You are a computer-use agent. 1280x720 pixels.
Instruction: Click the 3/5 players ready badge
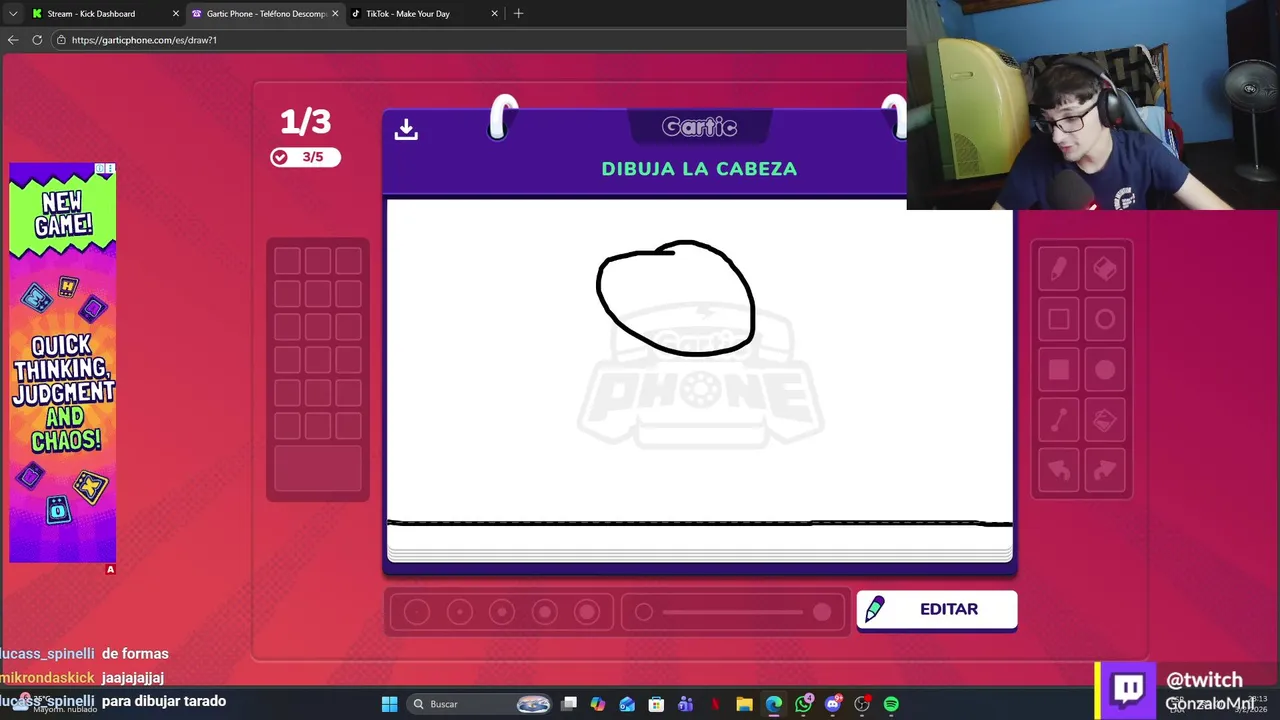point(305,157)
